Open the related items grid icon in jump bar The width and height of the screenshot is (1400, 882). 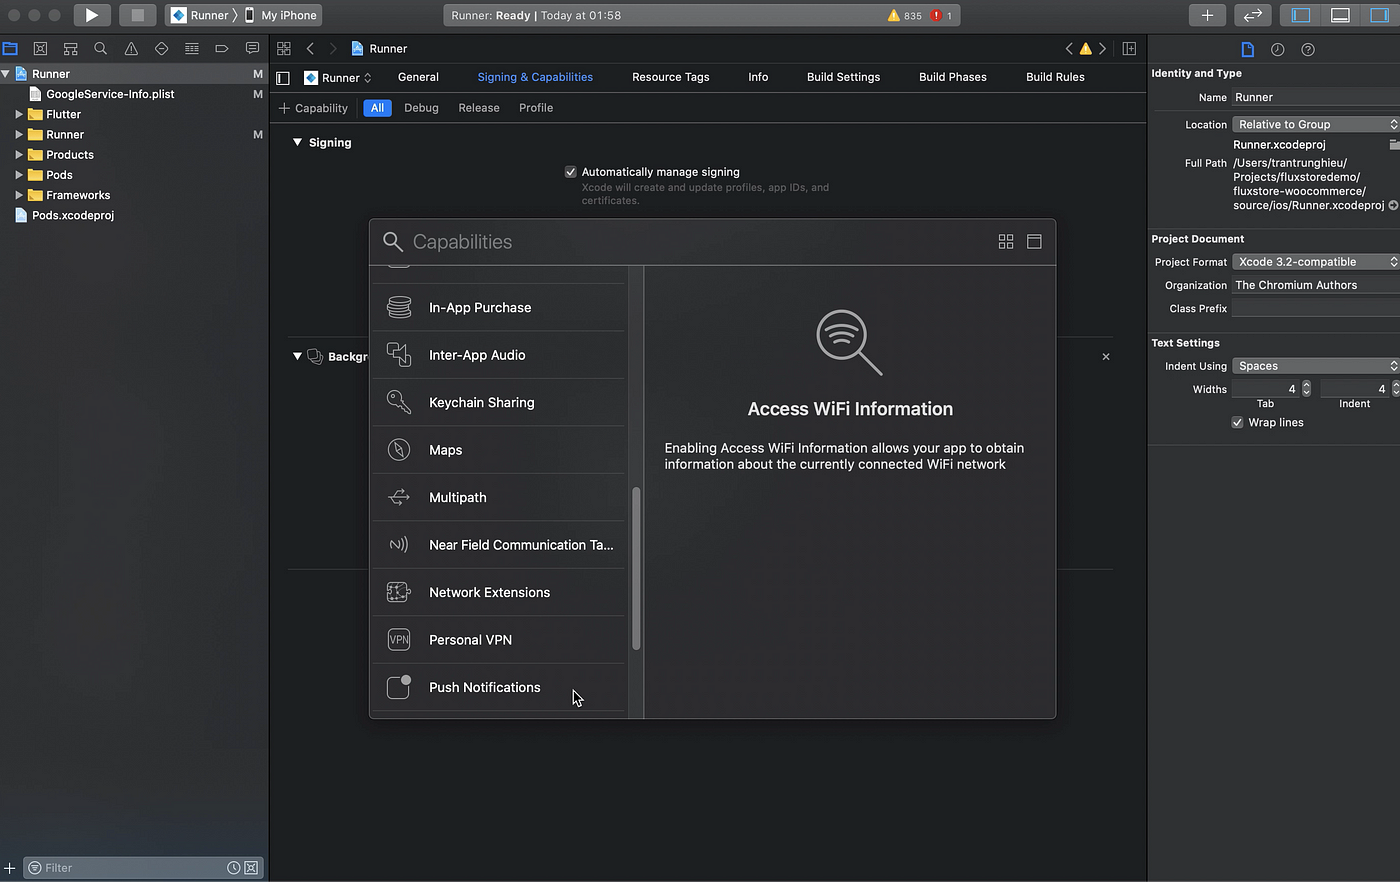284,48
